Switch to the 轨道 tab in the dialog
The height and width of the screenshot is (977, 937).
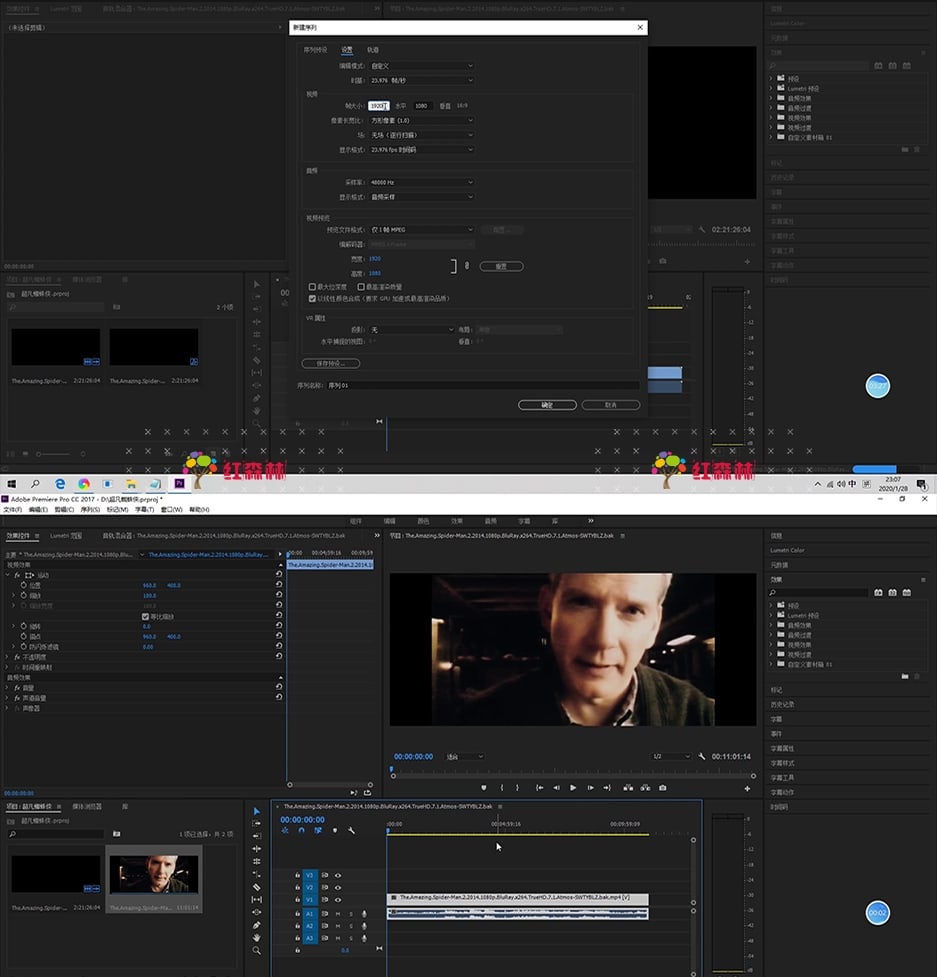(373, 50)
